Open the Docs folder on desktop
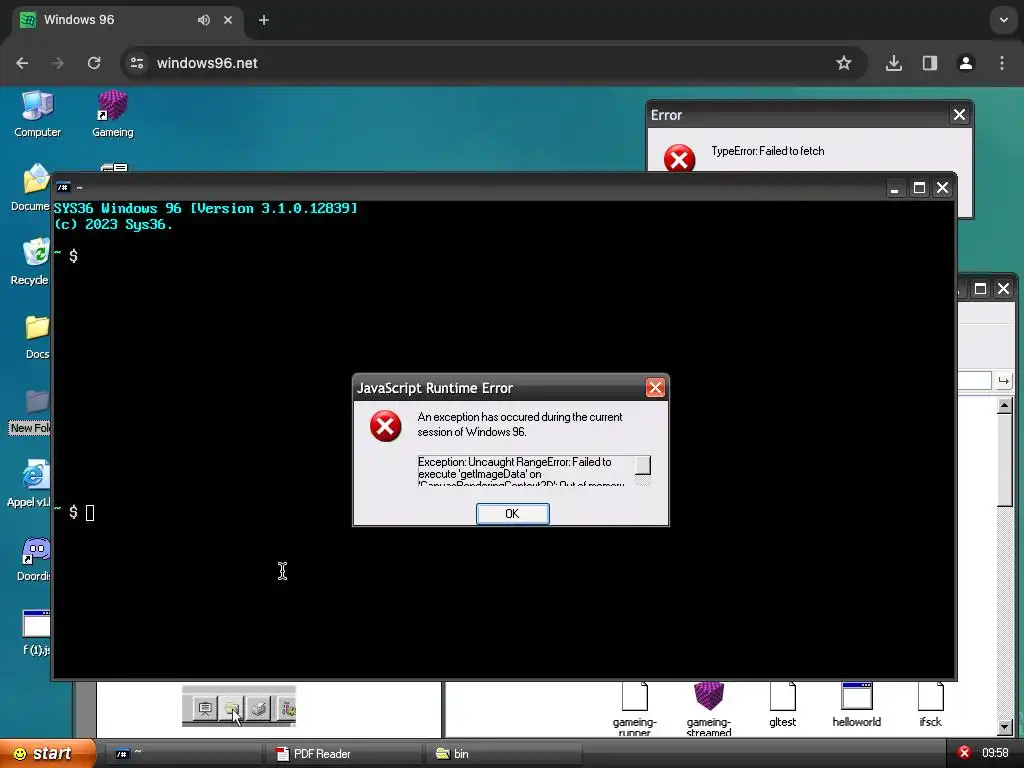 (x=37, y=336)
